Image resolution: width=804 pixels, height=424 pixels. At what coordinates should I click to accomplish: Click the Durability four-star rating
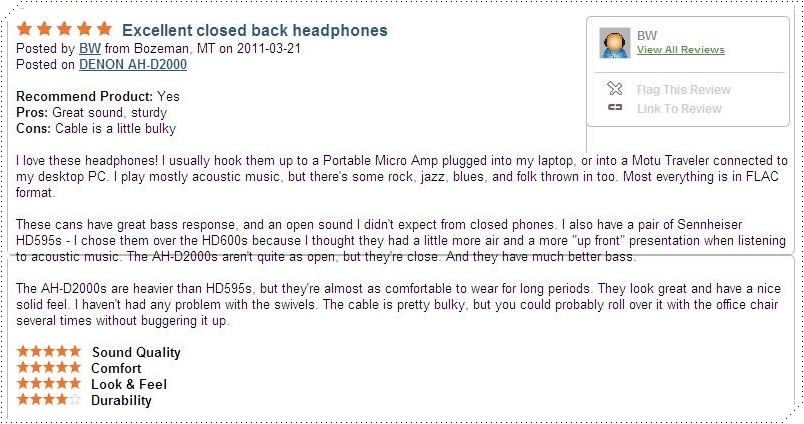tap(49, 400)
